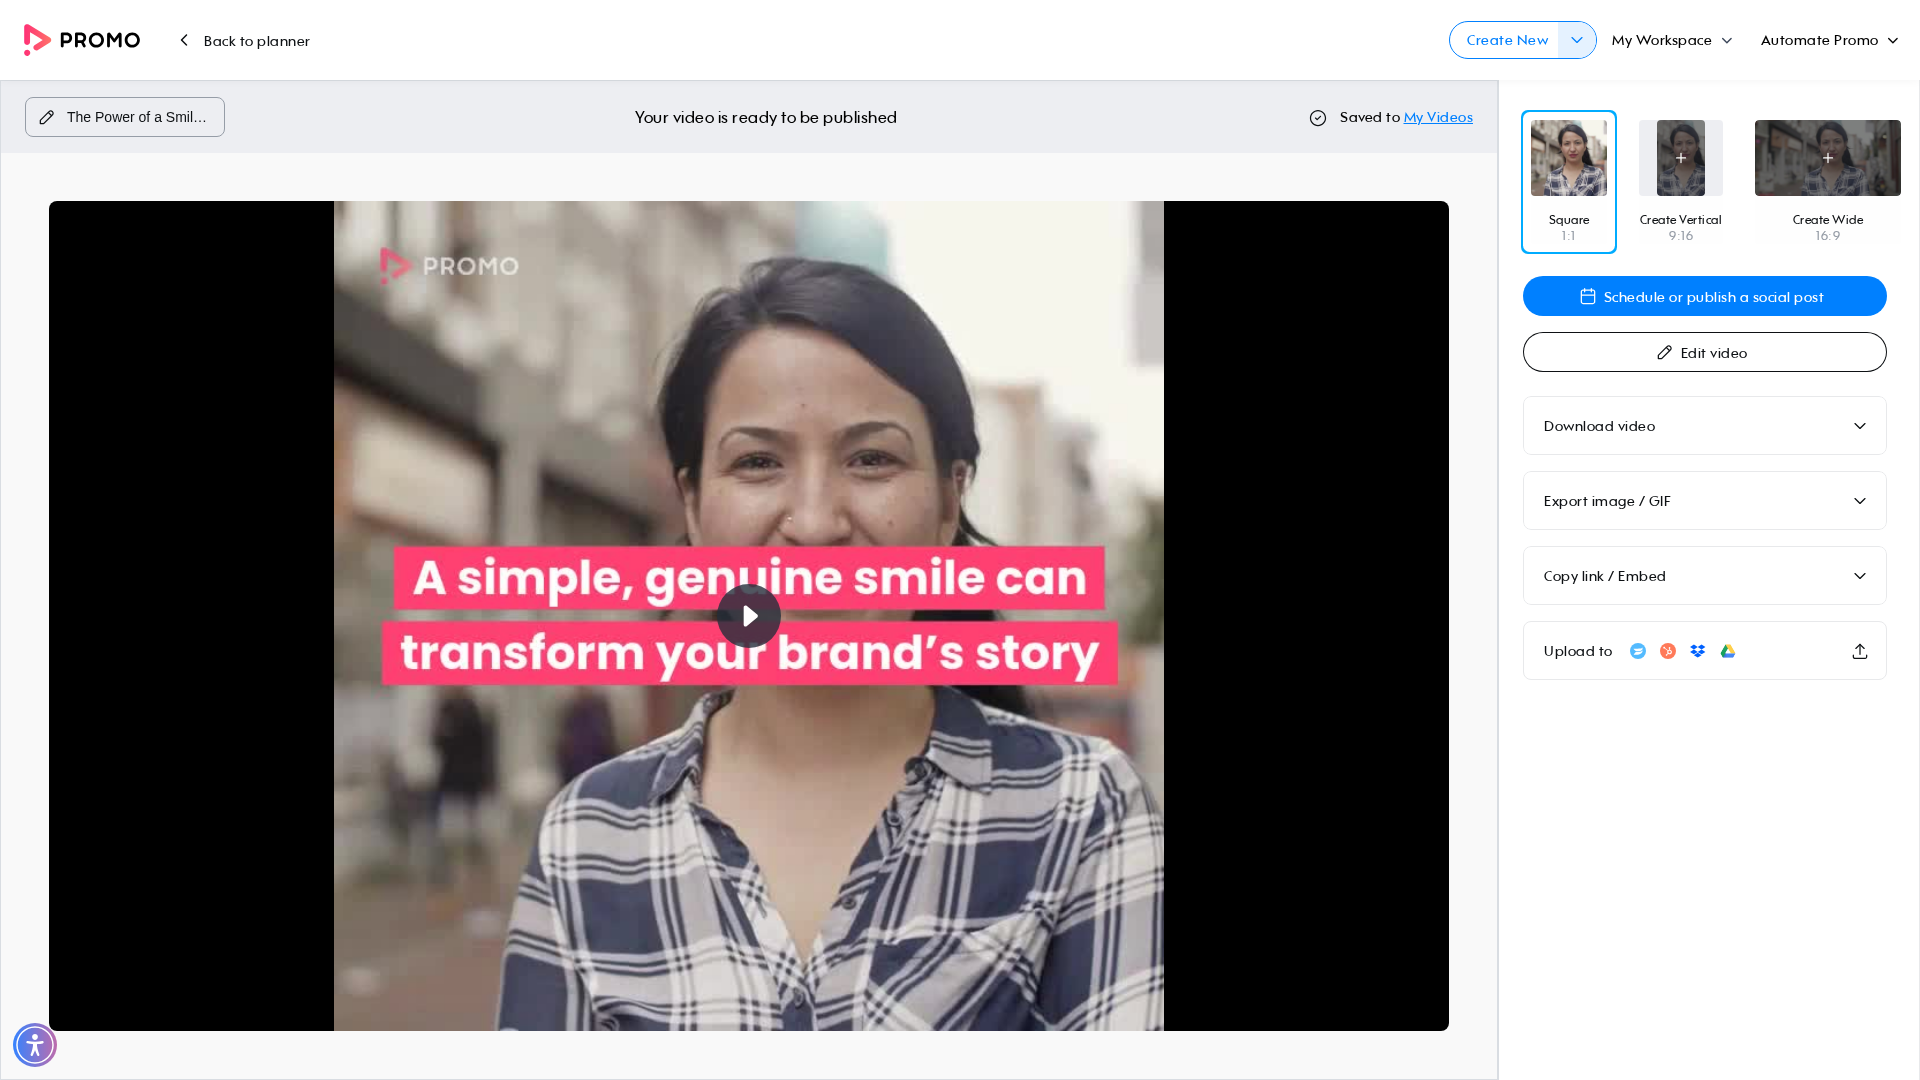Open My Workspace menu
1920x1080 pixels.
[1672, 40]
